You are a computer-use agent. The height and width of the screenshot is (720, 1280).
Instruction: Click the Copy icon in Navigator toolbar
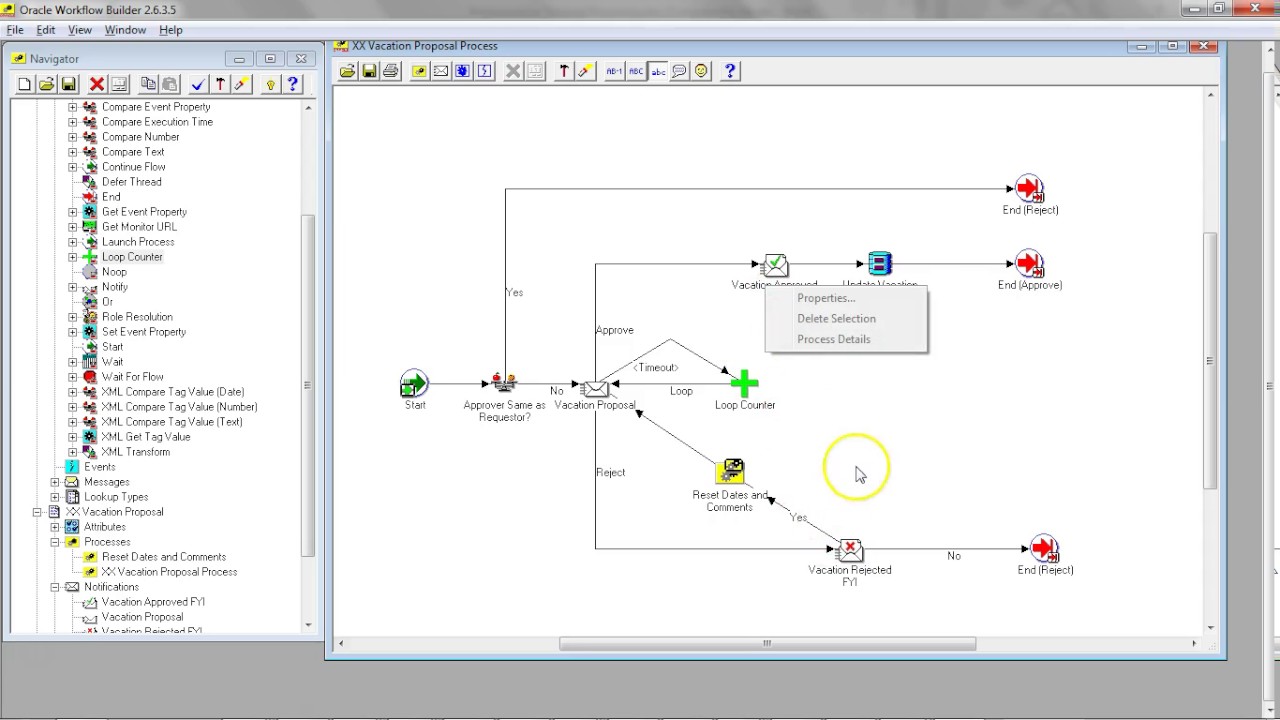(148, 85)
